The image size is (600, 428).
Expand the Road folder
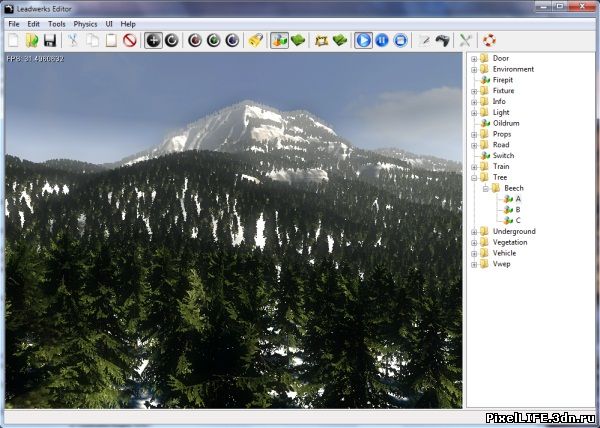pos(474,145)
